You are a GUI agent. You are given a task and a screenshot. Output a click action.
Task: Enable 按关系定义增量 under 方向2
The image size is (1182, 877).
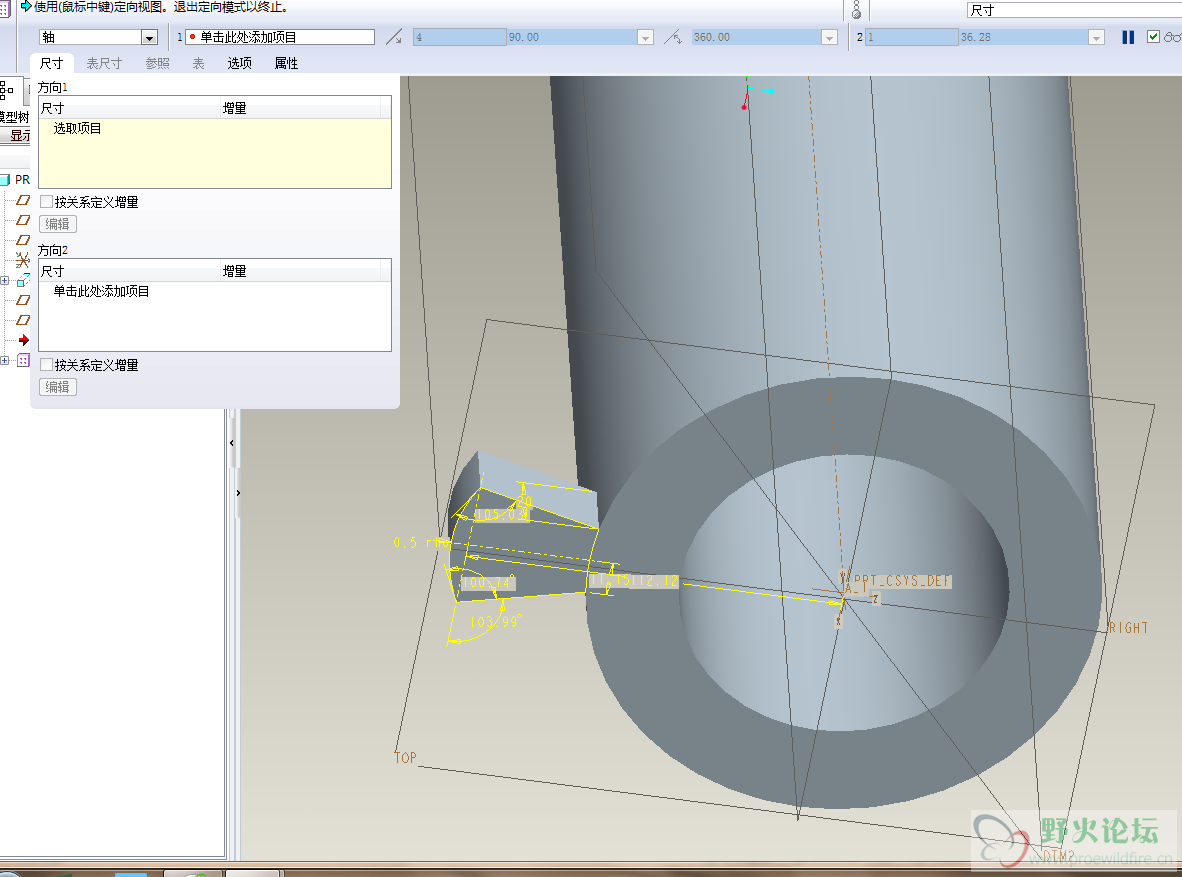(47, 365)
